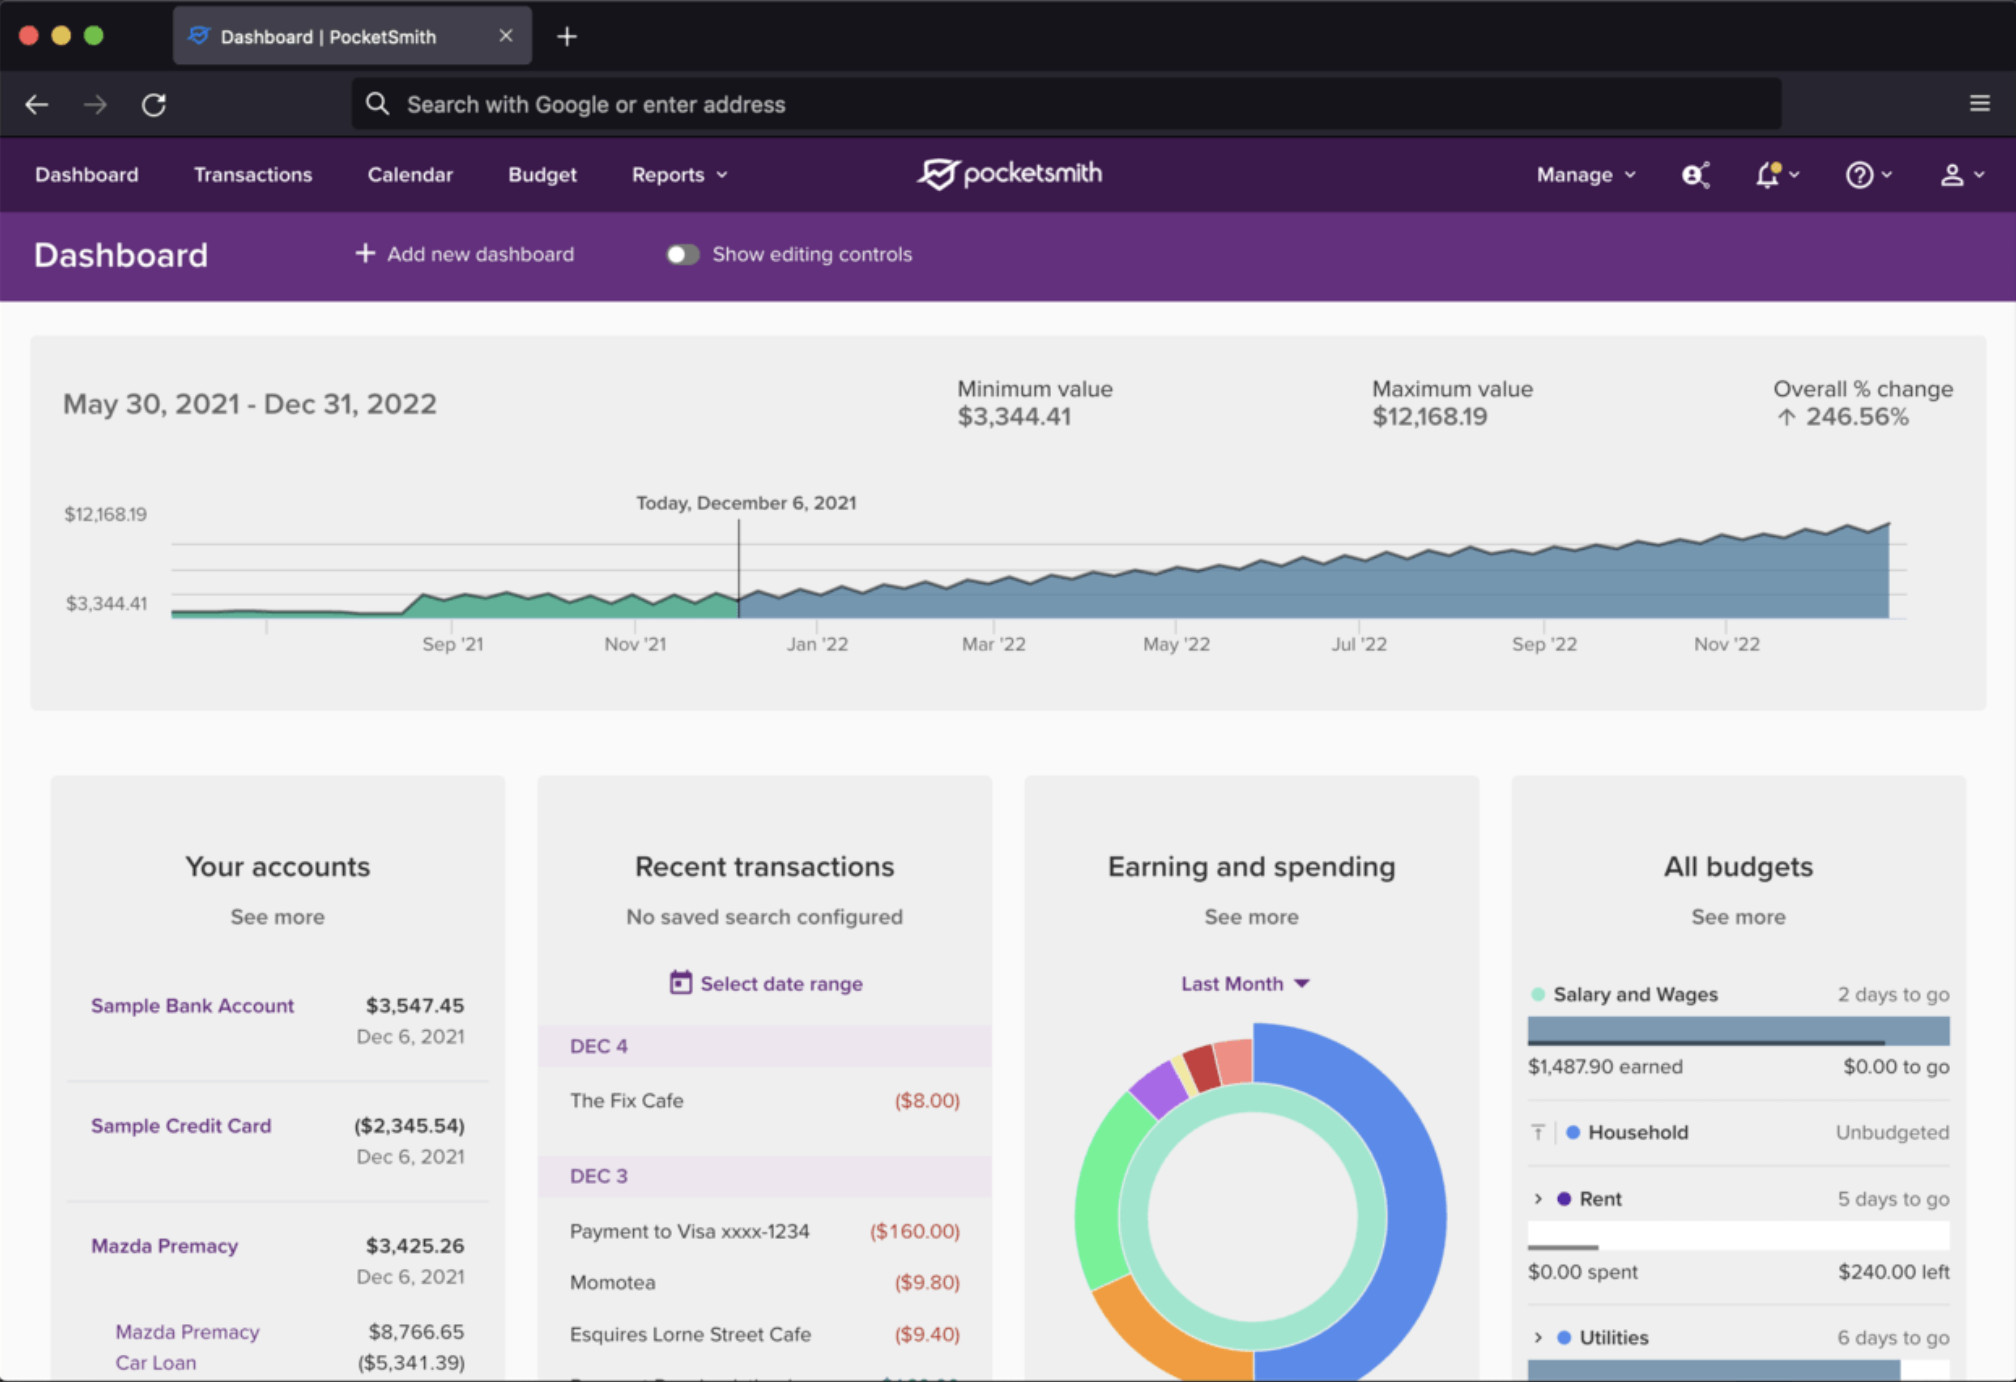
Task: Reload the page with the refresh icon
Action: click(154, 104)
